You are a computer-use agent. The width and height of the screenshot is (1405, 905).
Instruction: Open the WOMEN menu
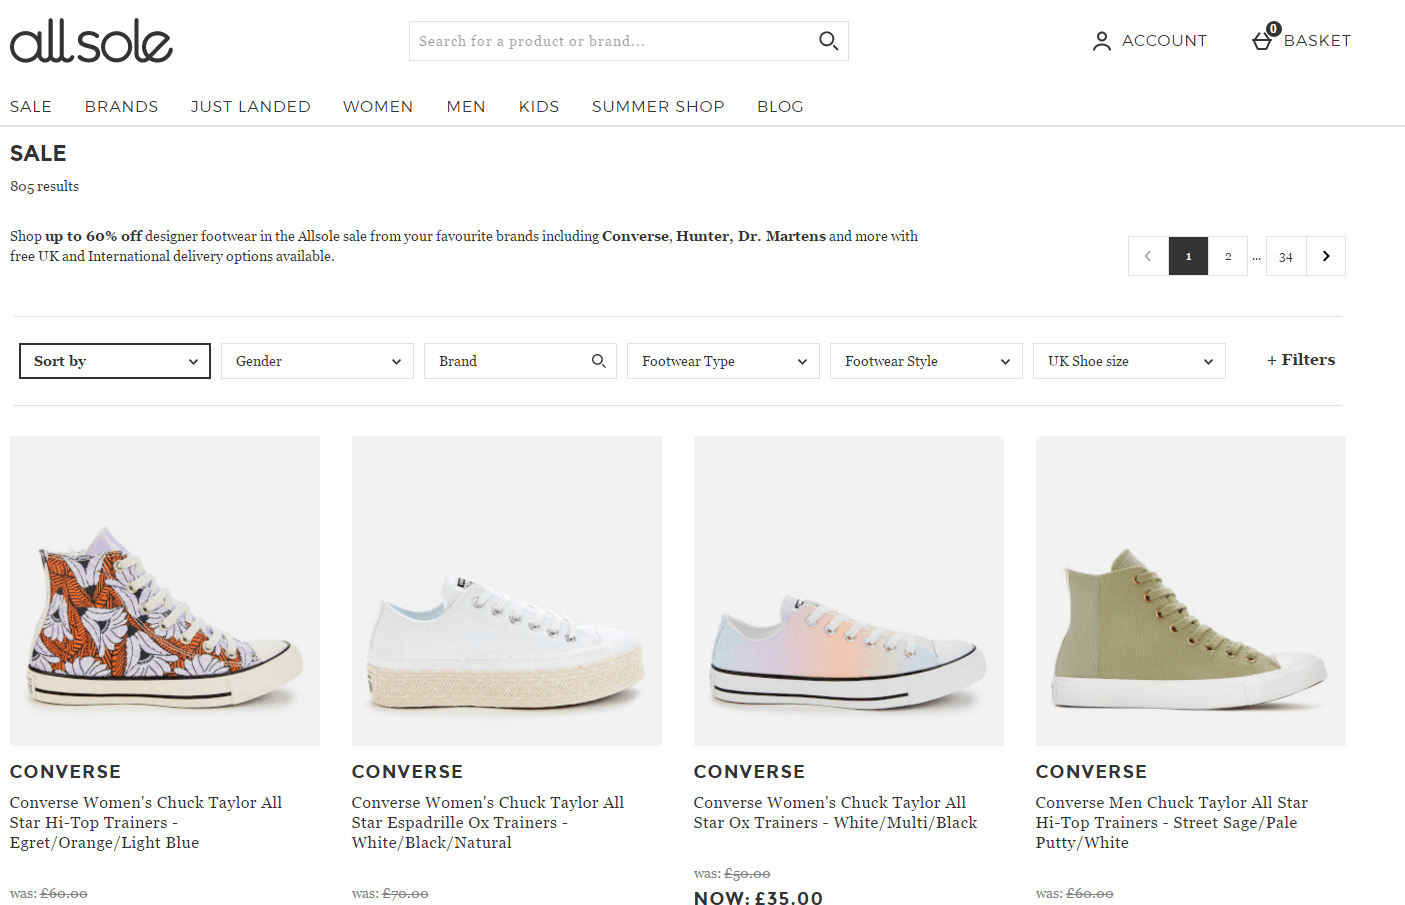[378, 106]
